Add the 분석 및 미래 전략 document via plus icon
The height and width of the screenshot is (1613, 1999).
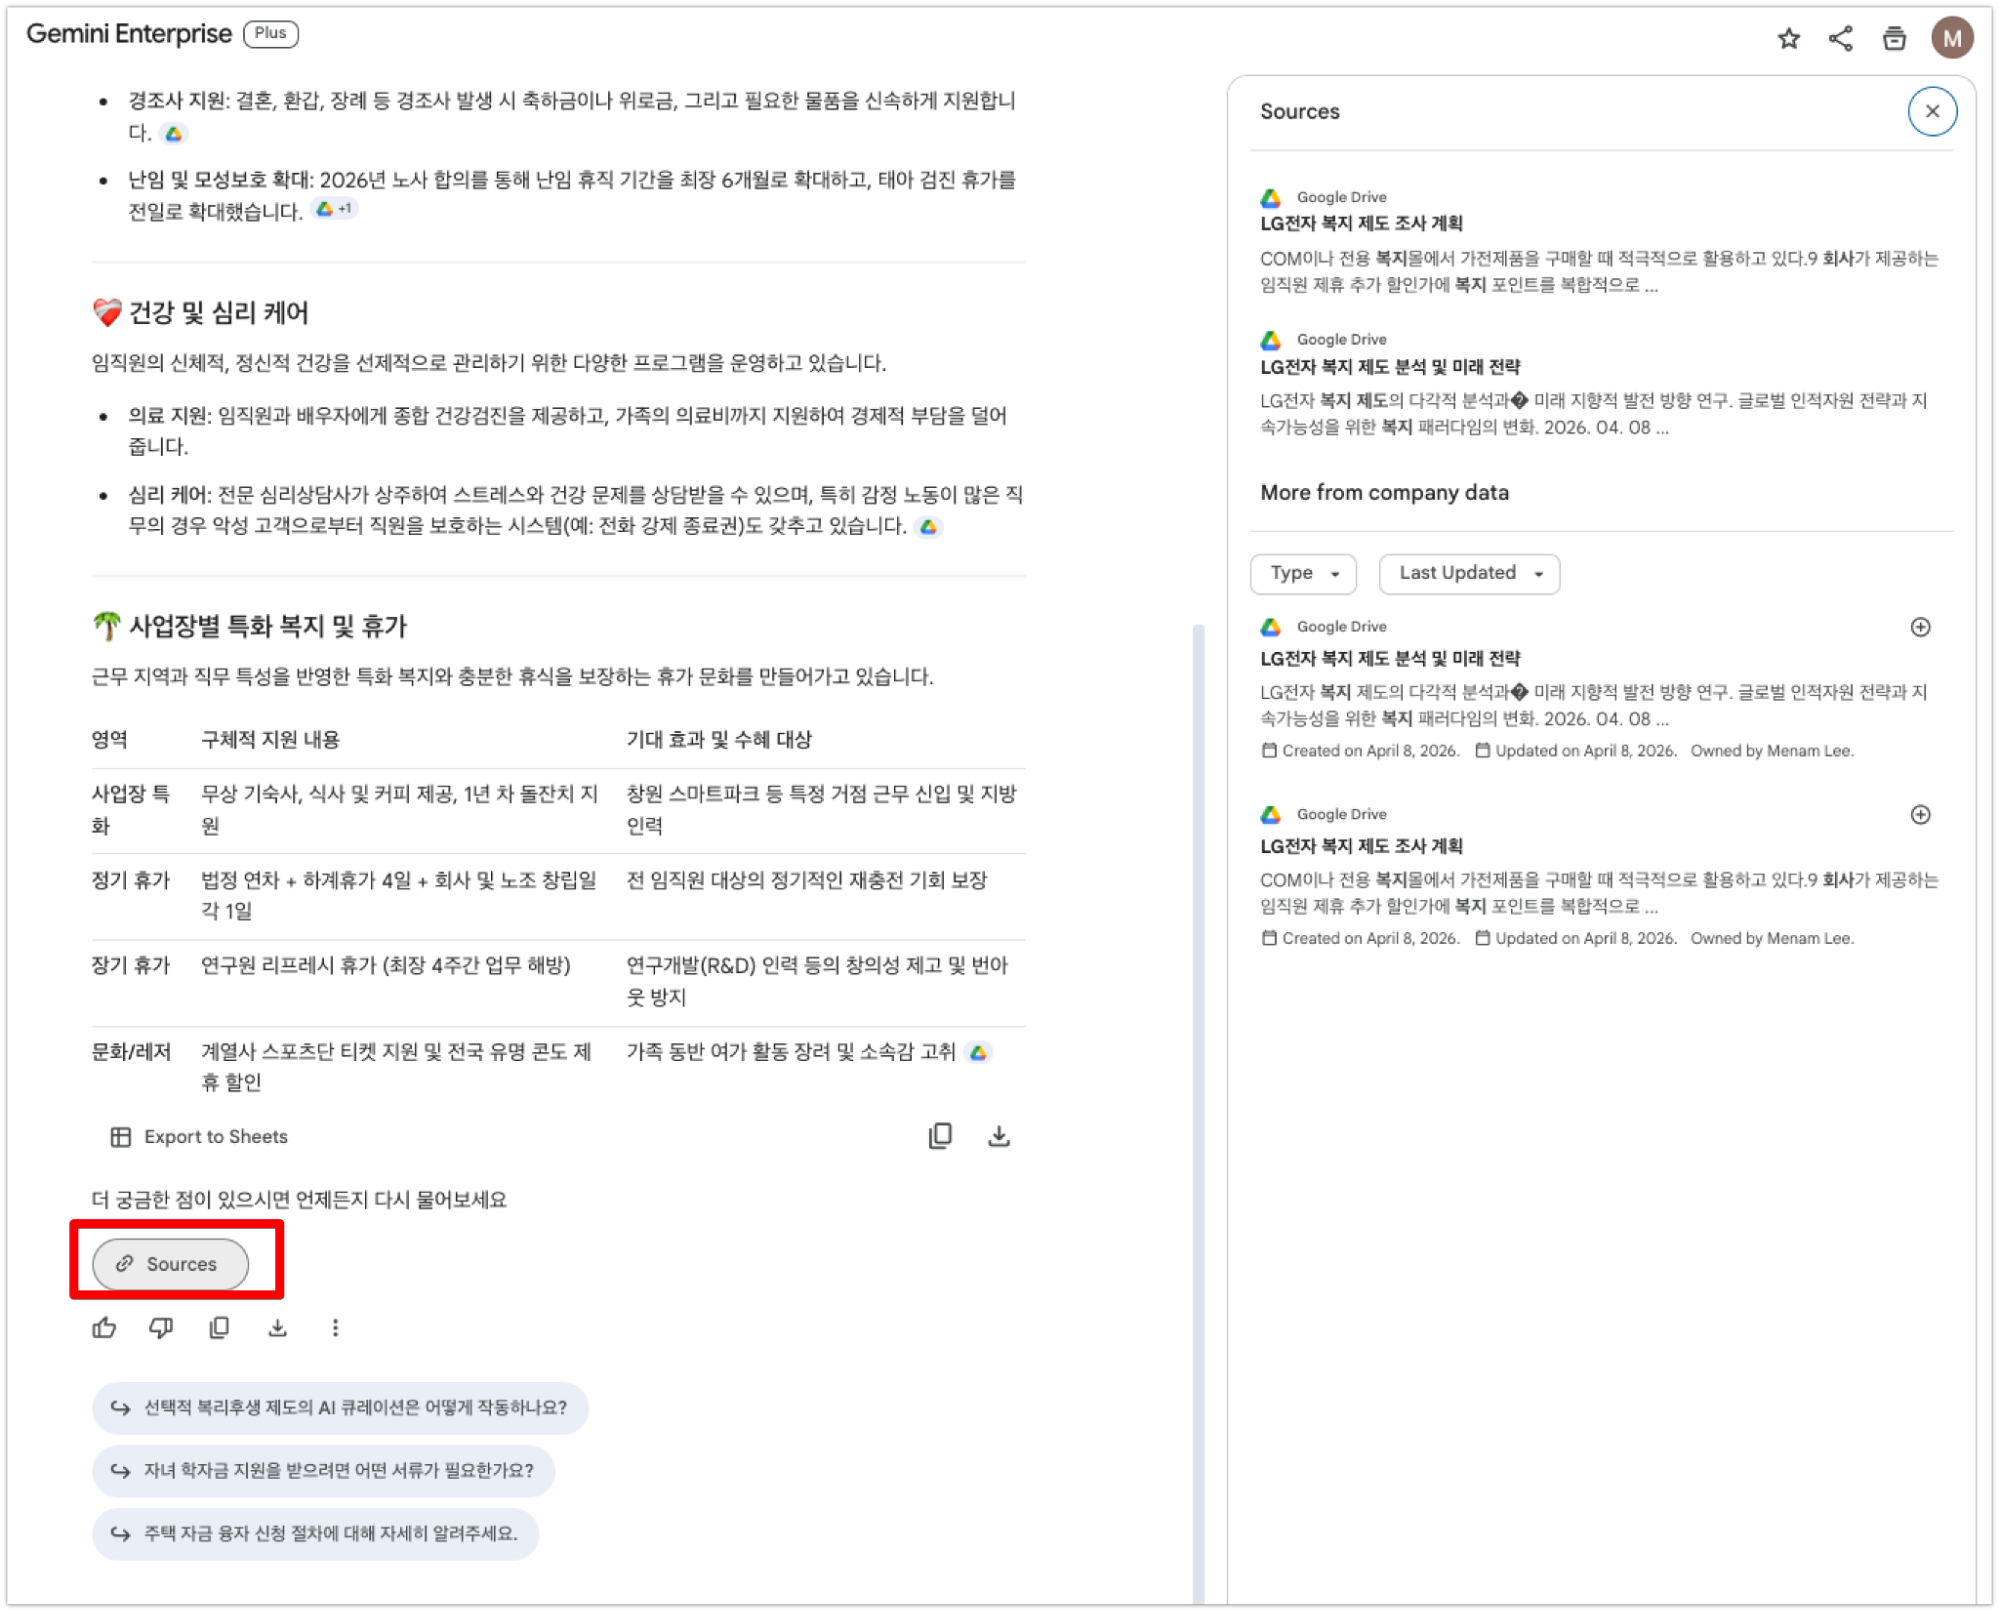point(1920,627)
